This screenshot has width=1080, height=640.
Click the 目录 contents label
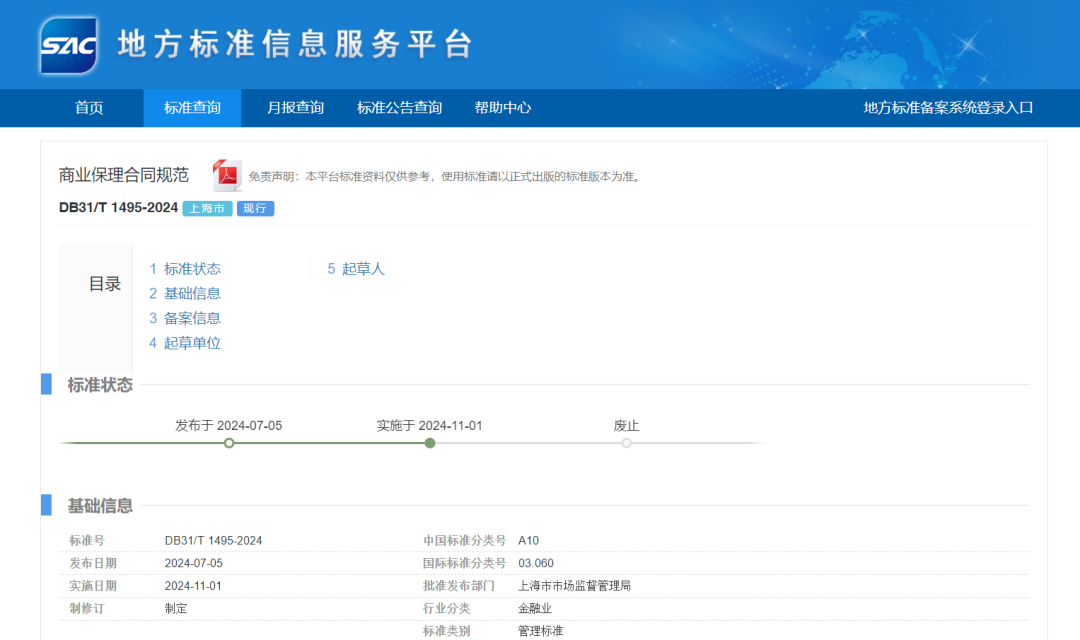[105, 284]
